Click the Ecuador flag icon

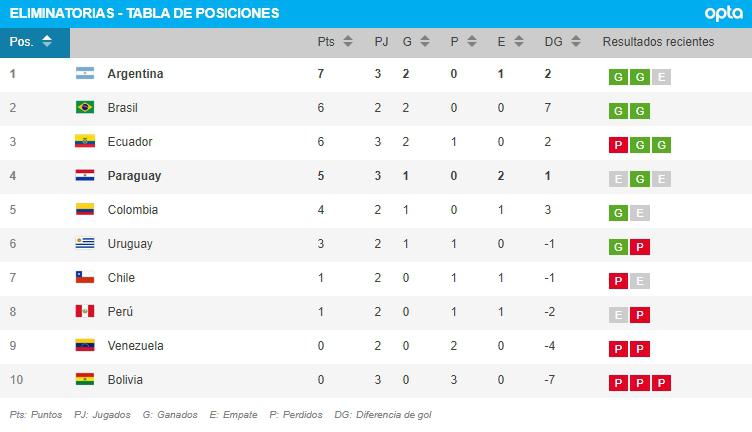coord(84,142)
